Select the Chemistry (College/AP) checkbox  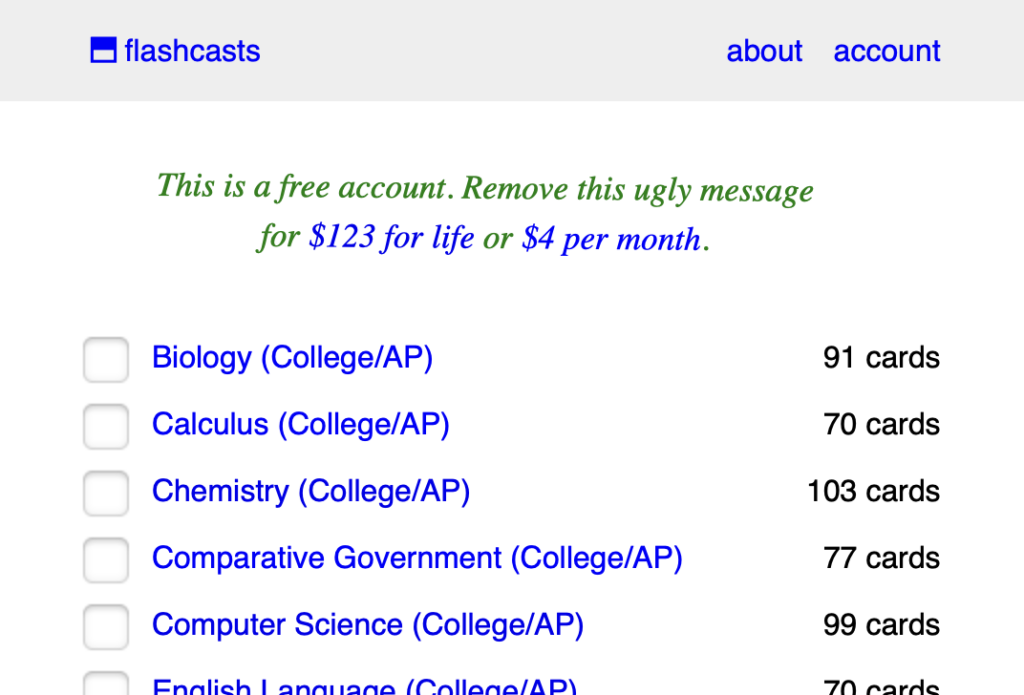tap(106, 493)
